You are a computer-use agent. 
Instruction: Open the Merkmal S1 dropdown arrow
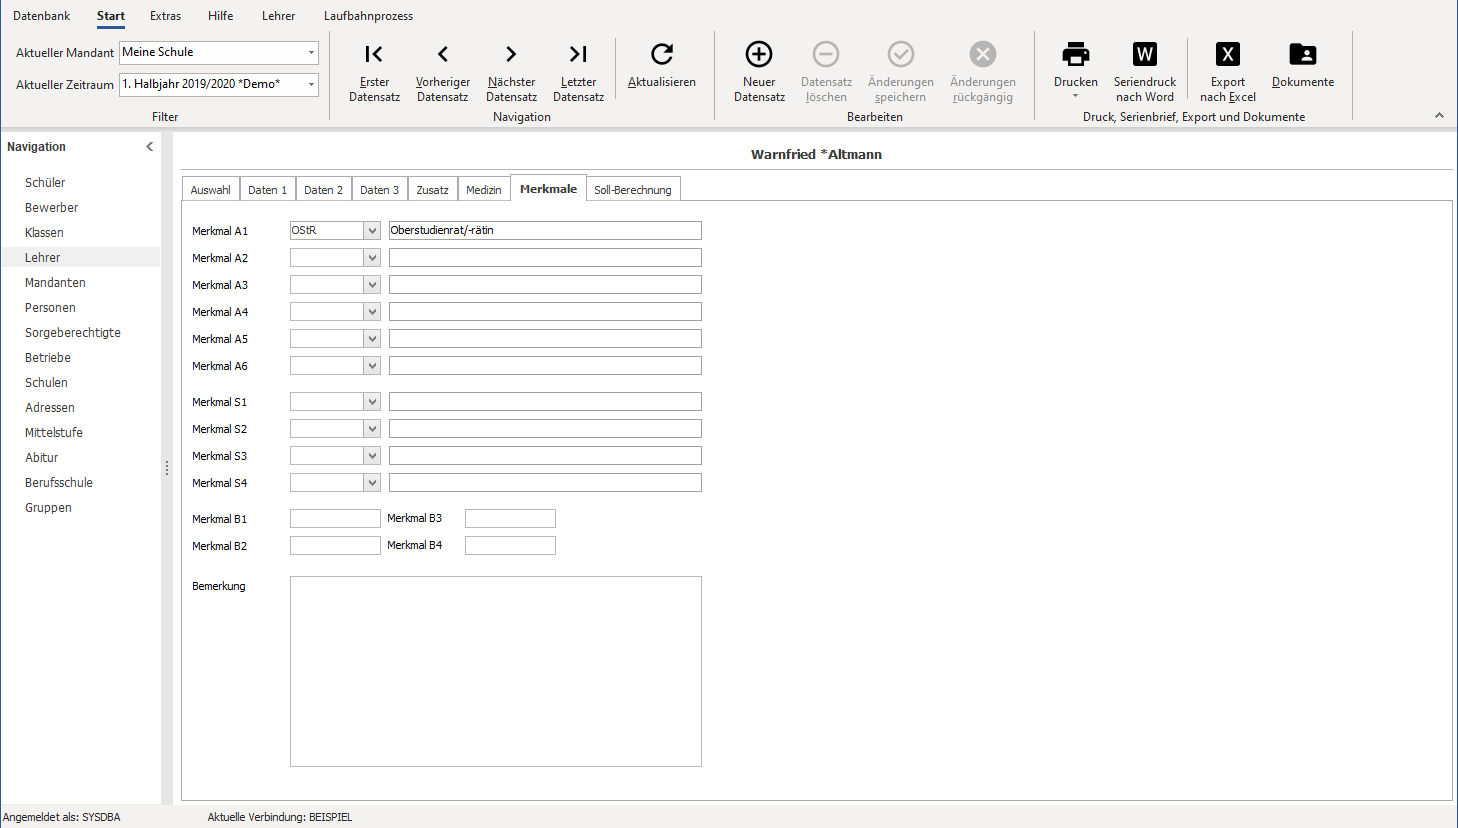click(372, 402)
